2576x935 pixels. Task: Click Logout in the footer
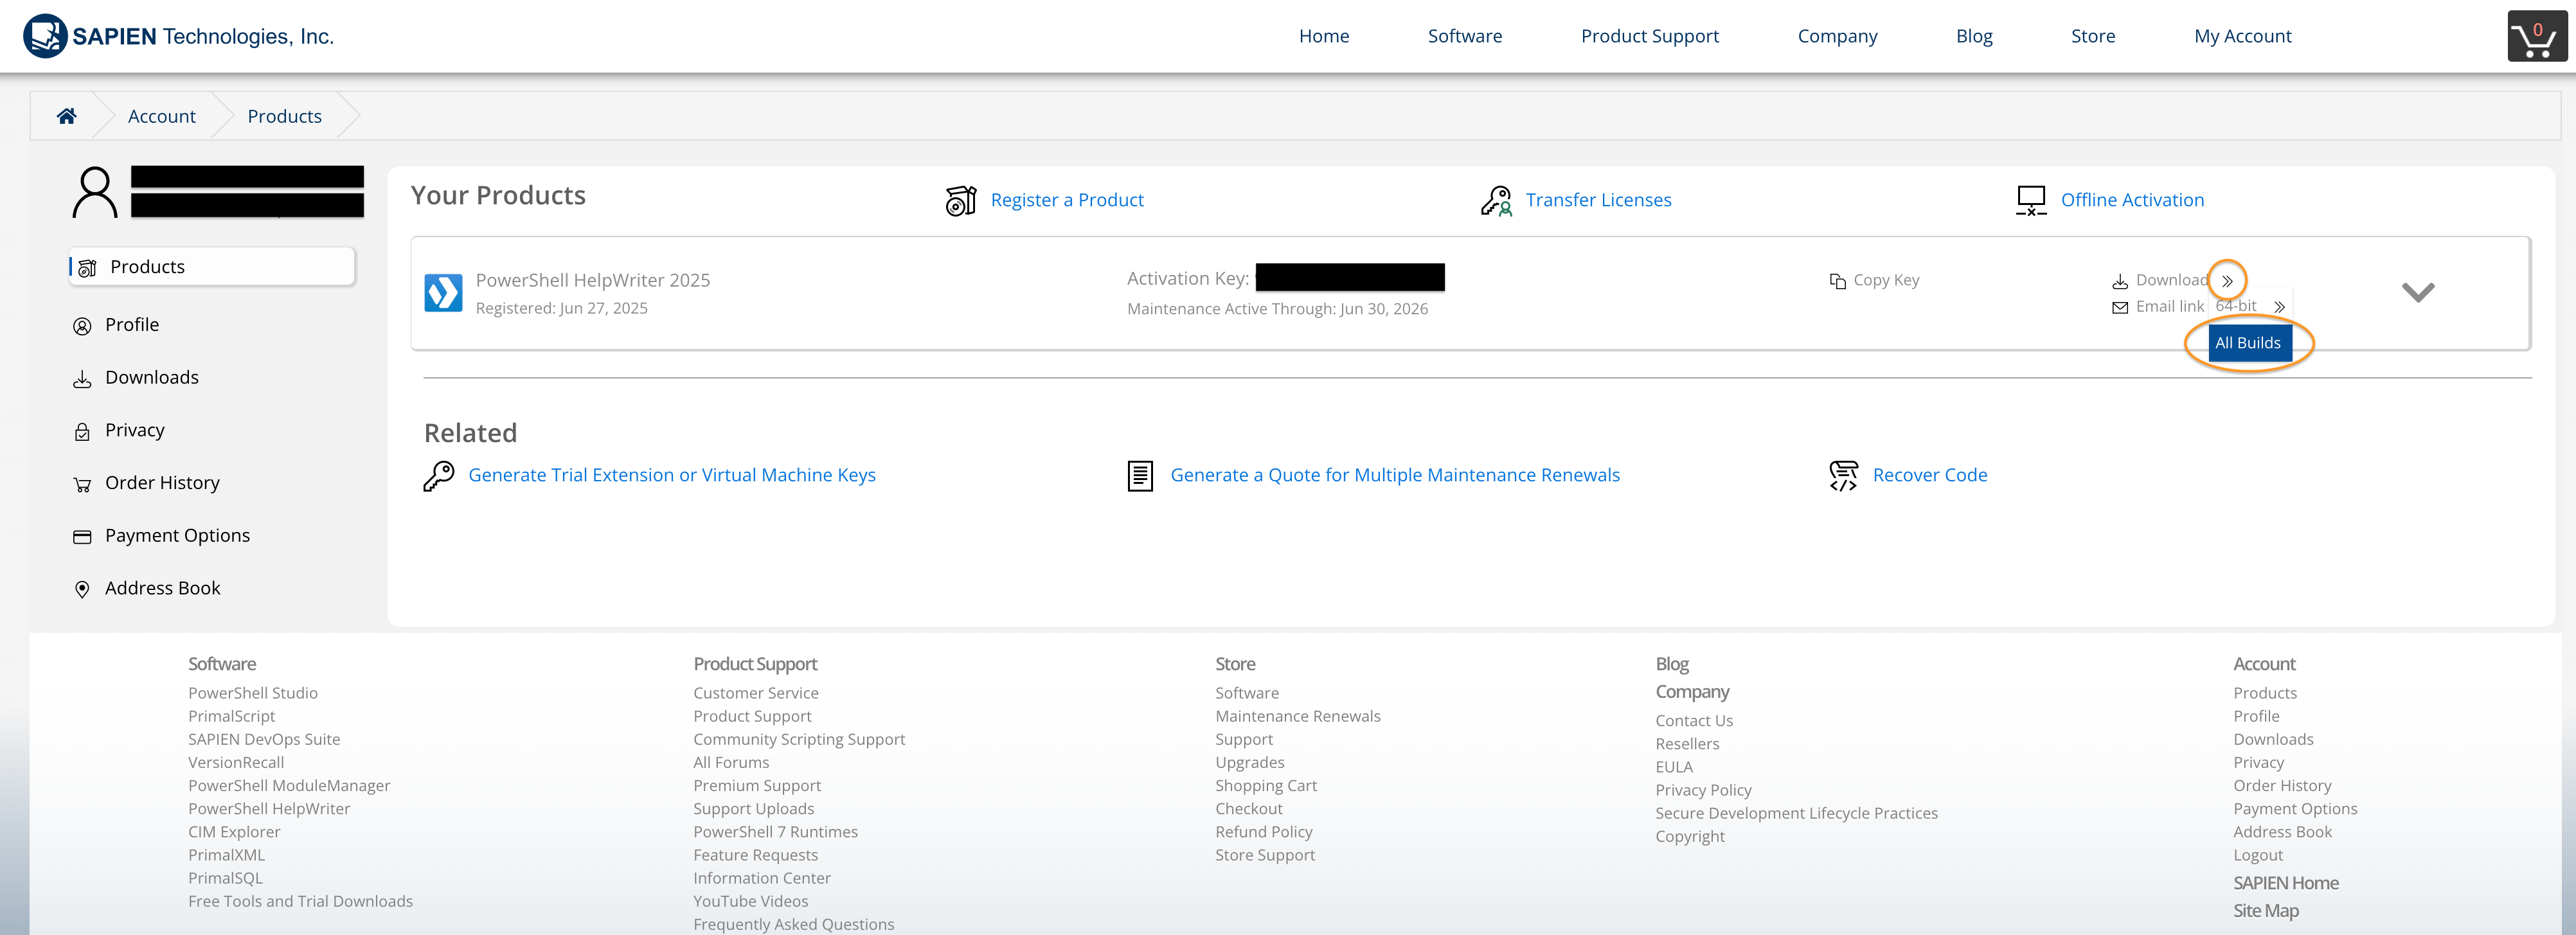[x=2258, y=855]
